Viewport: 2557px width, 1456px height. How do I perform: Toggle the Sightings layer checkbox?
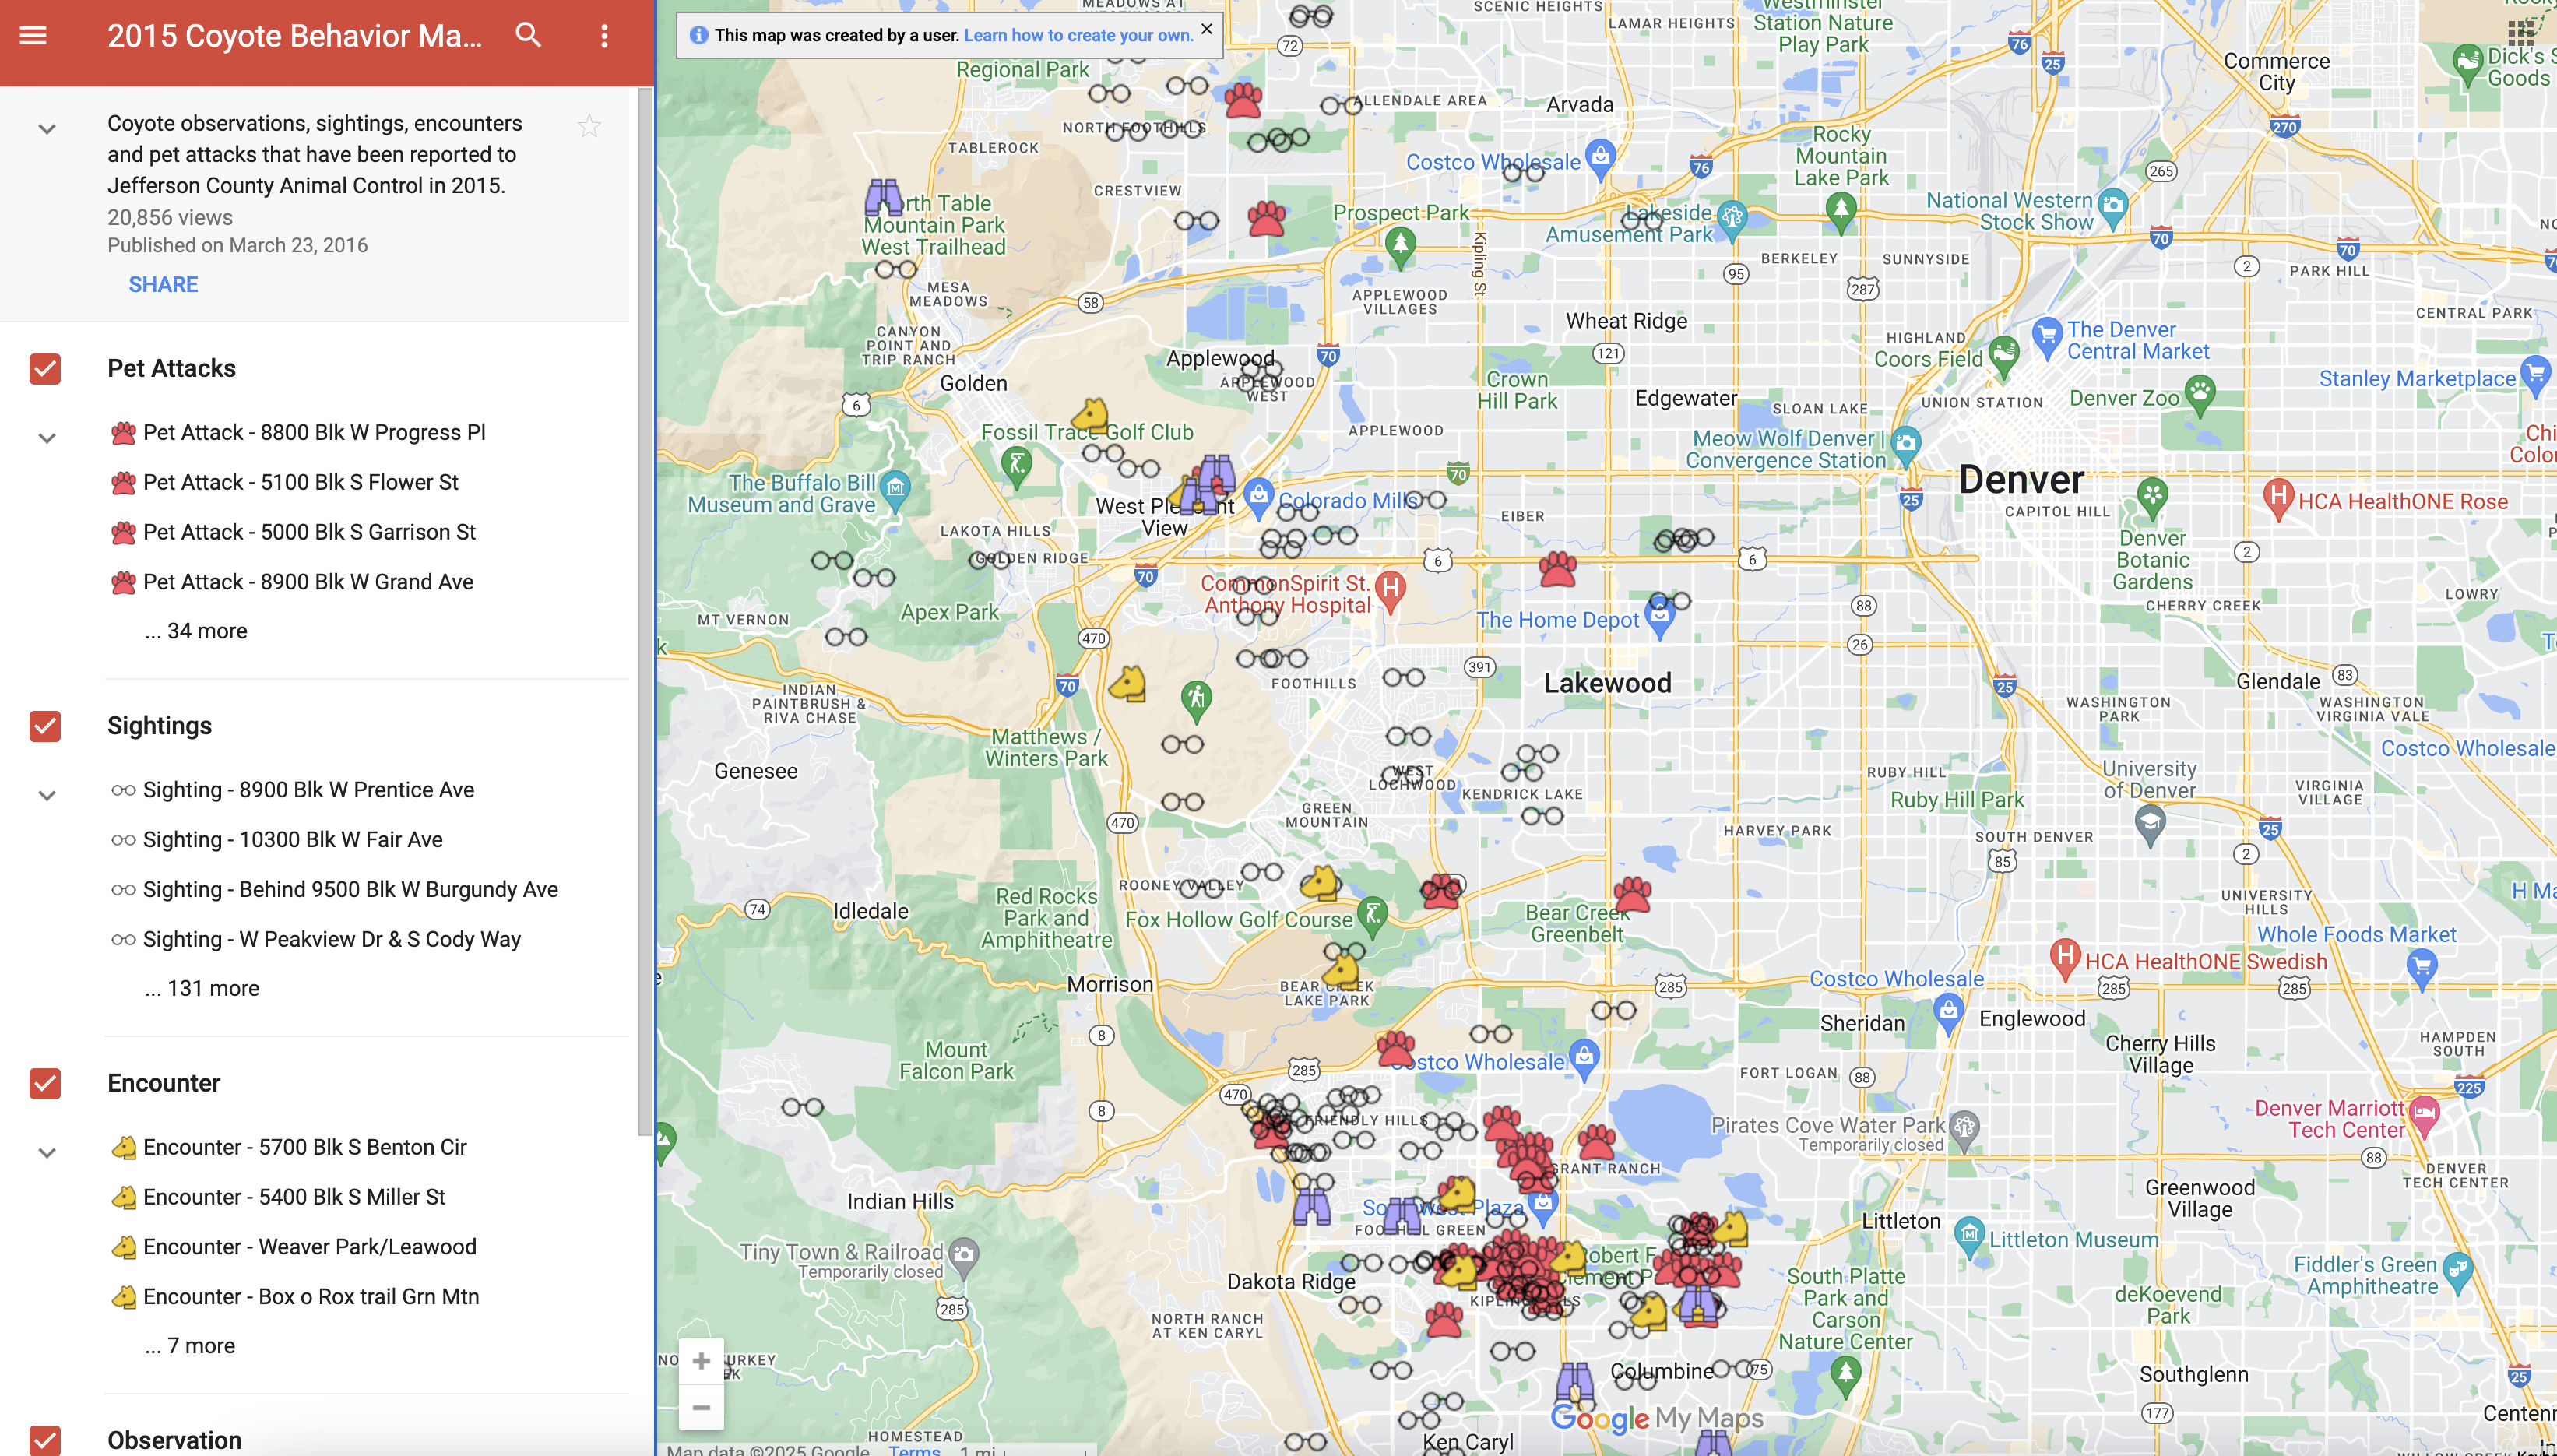pyautogui.click(x=44, y=726)
